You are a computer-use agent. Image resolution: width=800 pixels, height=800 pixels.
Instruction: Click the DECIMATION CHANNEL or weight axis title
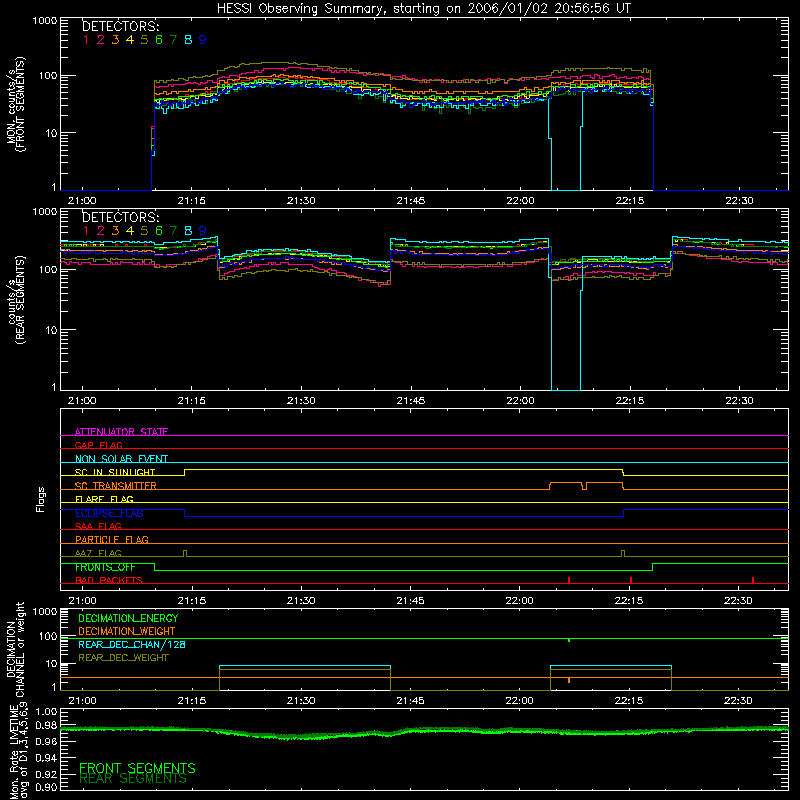[15, 649]
